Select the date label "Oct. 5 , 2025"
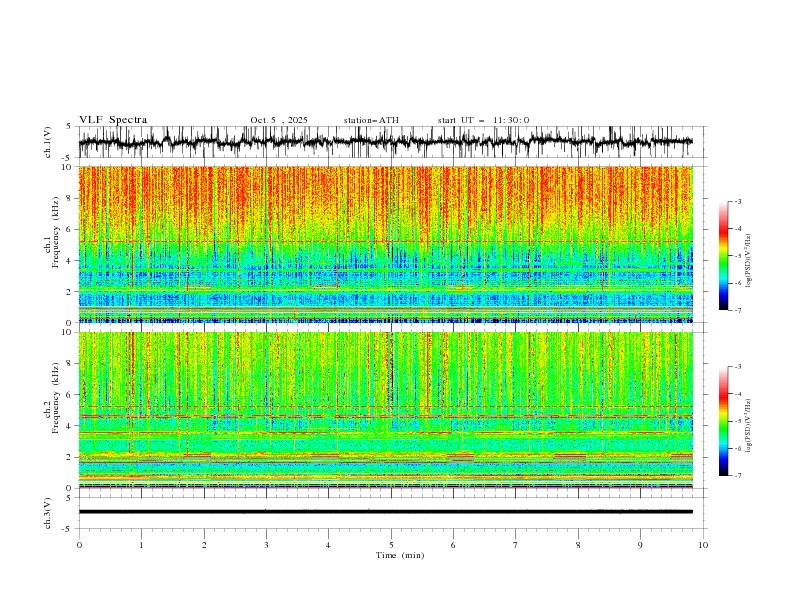Screen dimensions: 792x612 click(x=279, y=120)
